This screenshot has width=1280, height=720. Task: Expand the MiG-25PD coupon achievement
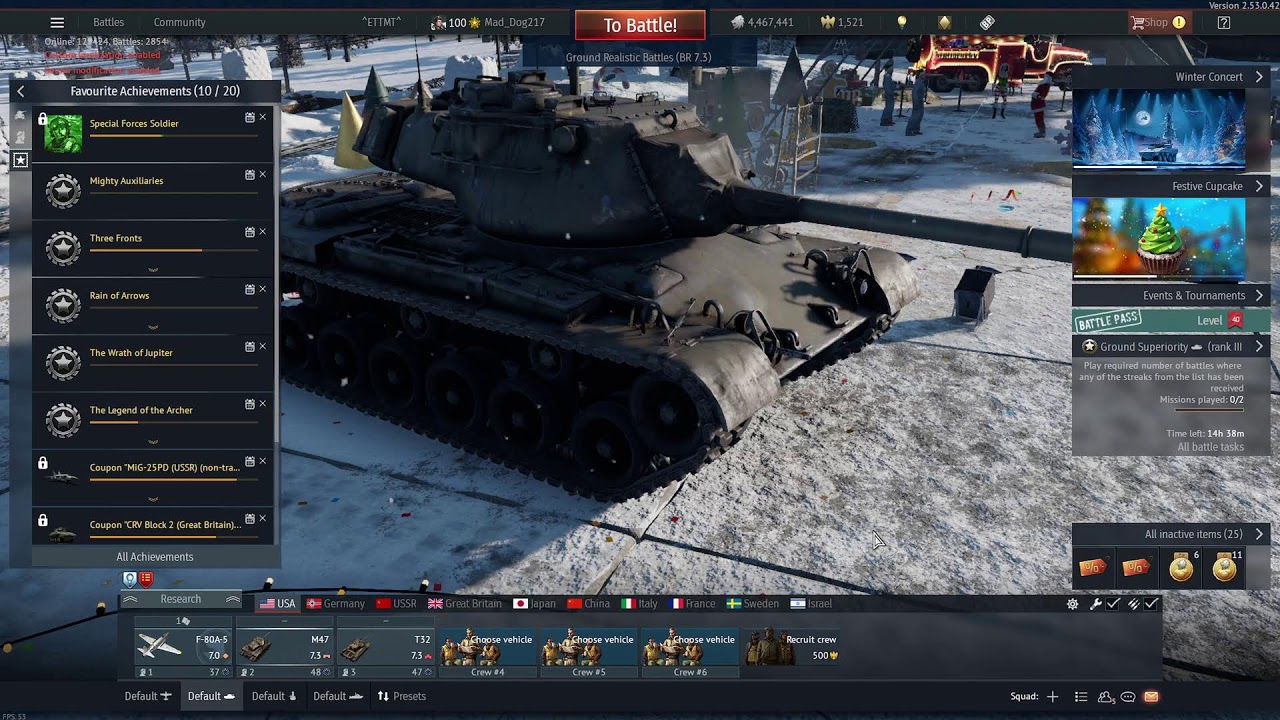point(153,498)
